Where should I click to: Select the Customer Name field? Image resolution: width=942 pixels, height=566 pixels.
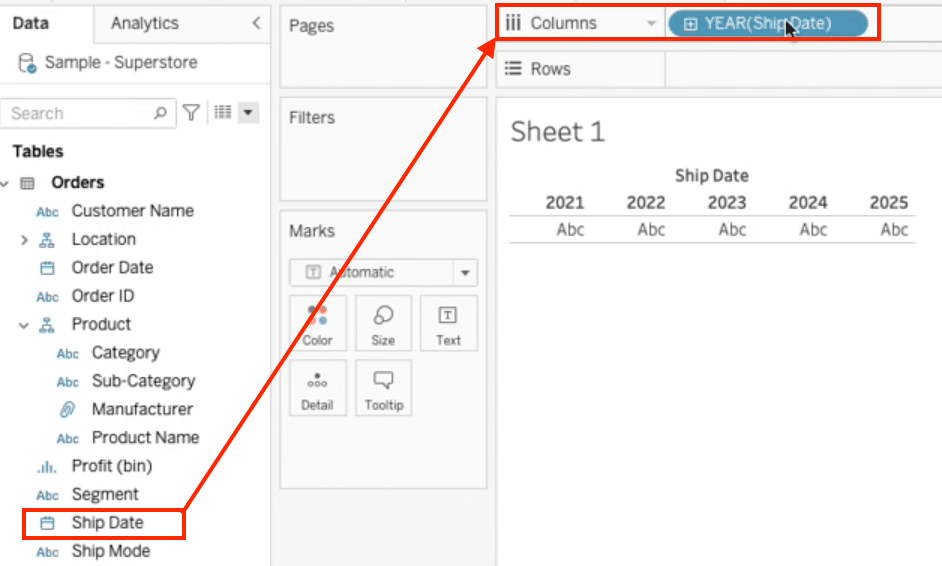click(132, 211)
